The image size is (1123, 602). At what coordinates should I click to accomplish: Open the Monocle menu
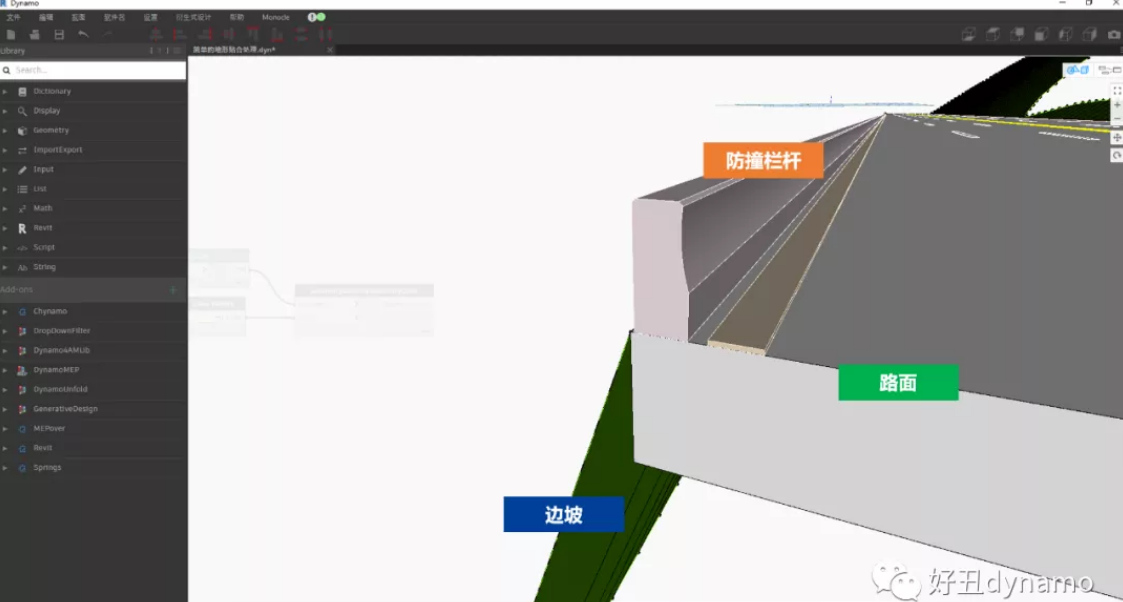[x=276, y=17]
